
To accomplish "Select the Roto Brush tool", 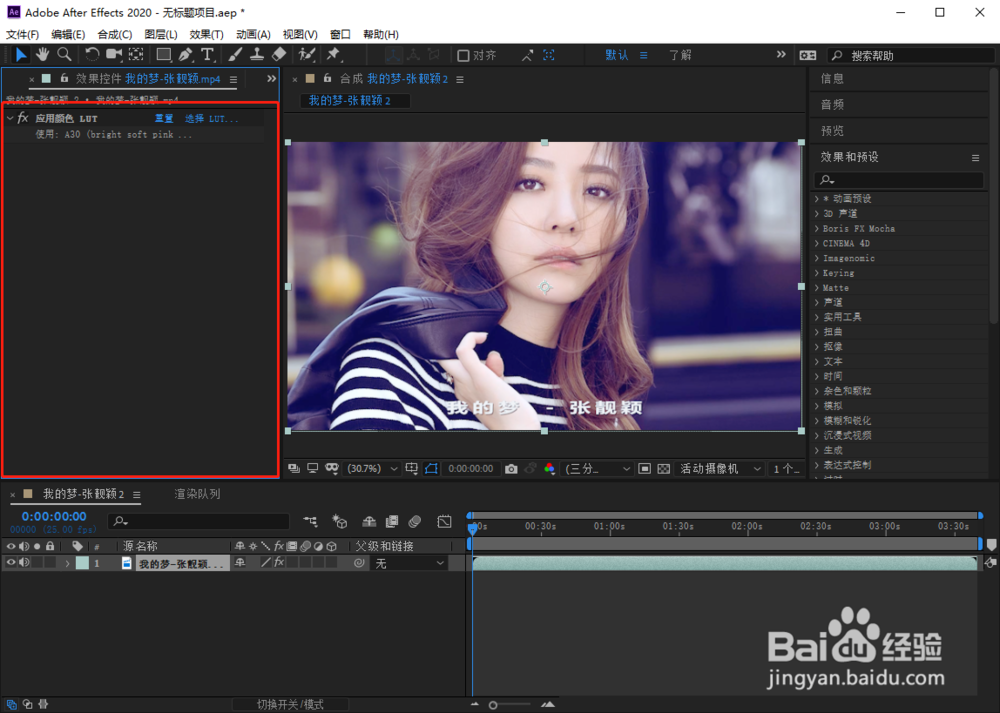I will pos(307,55).
